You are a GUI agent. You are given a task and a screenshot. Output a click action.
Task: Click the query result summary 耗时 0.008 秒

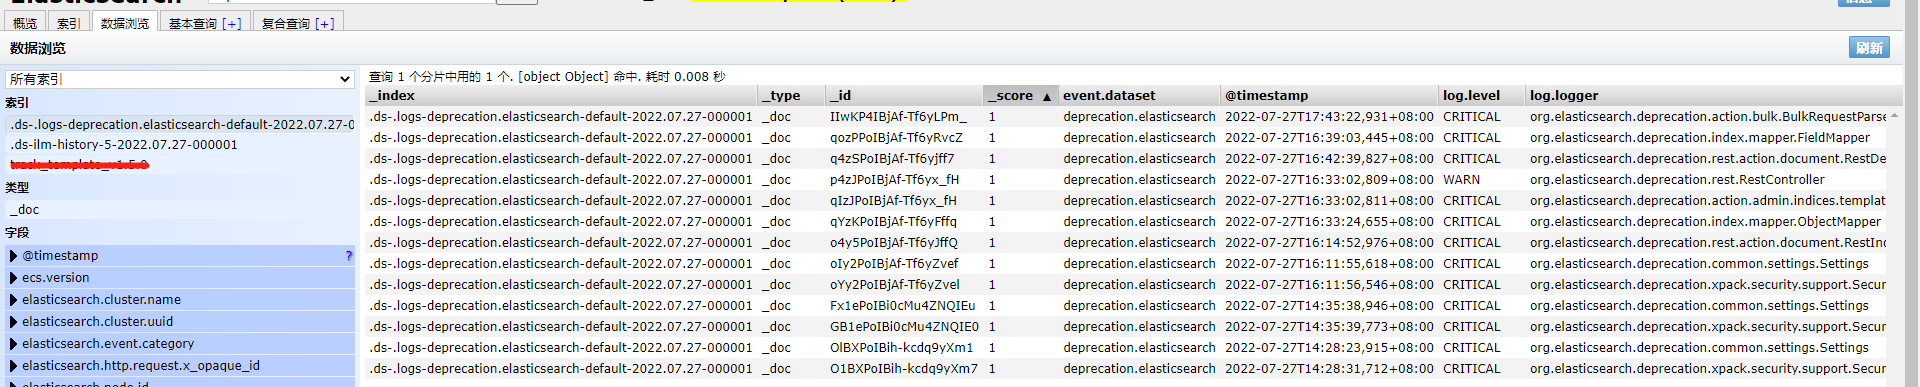point(685,77)
